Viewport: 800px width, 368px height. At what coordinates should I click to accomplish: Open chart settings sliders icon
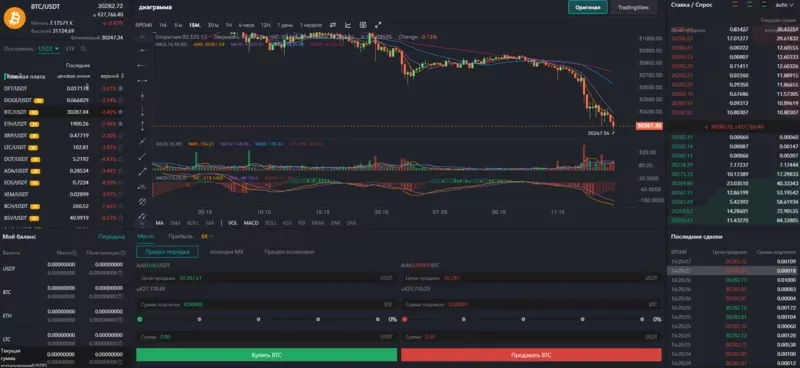333,24
